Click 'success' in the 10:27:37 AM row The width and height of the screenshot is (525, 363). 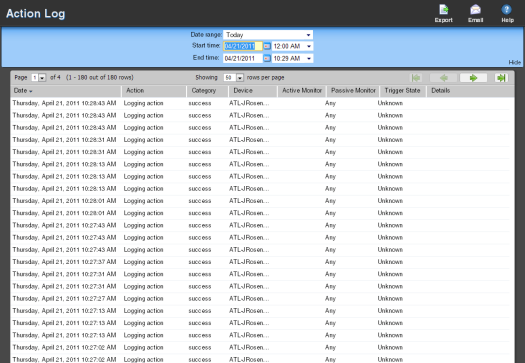[200, 262]
